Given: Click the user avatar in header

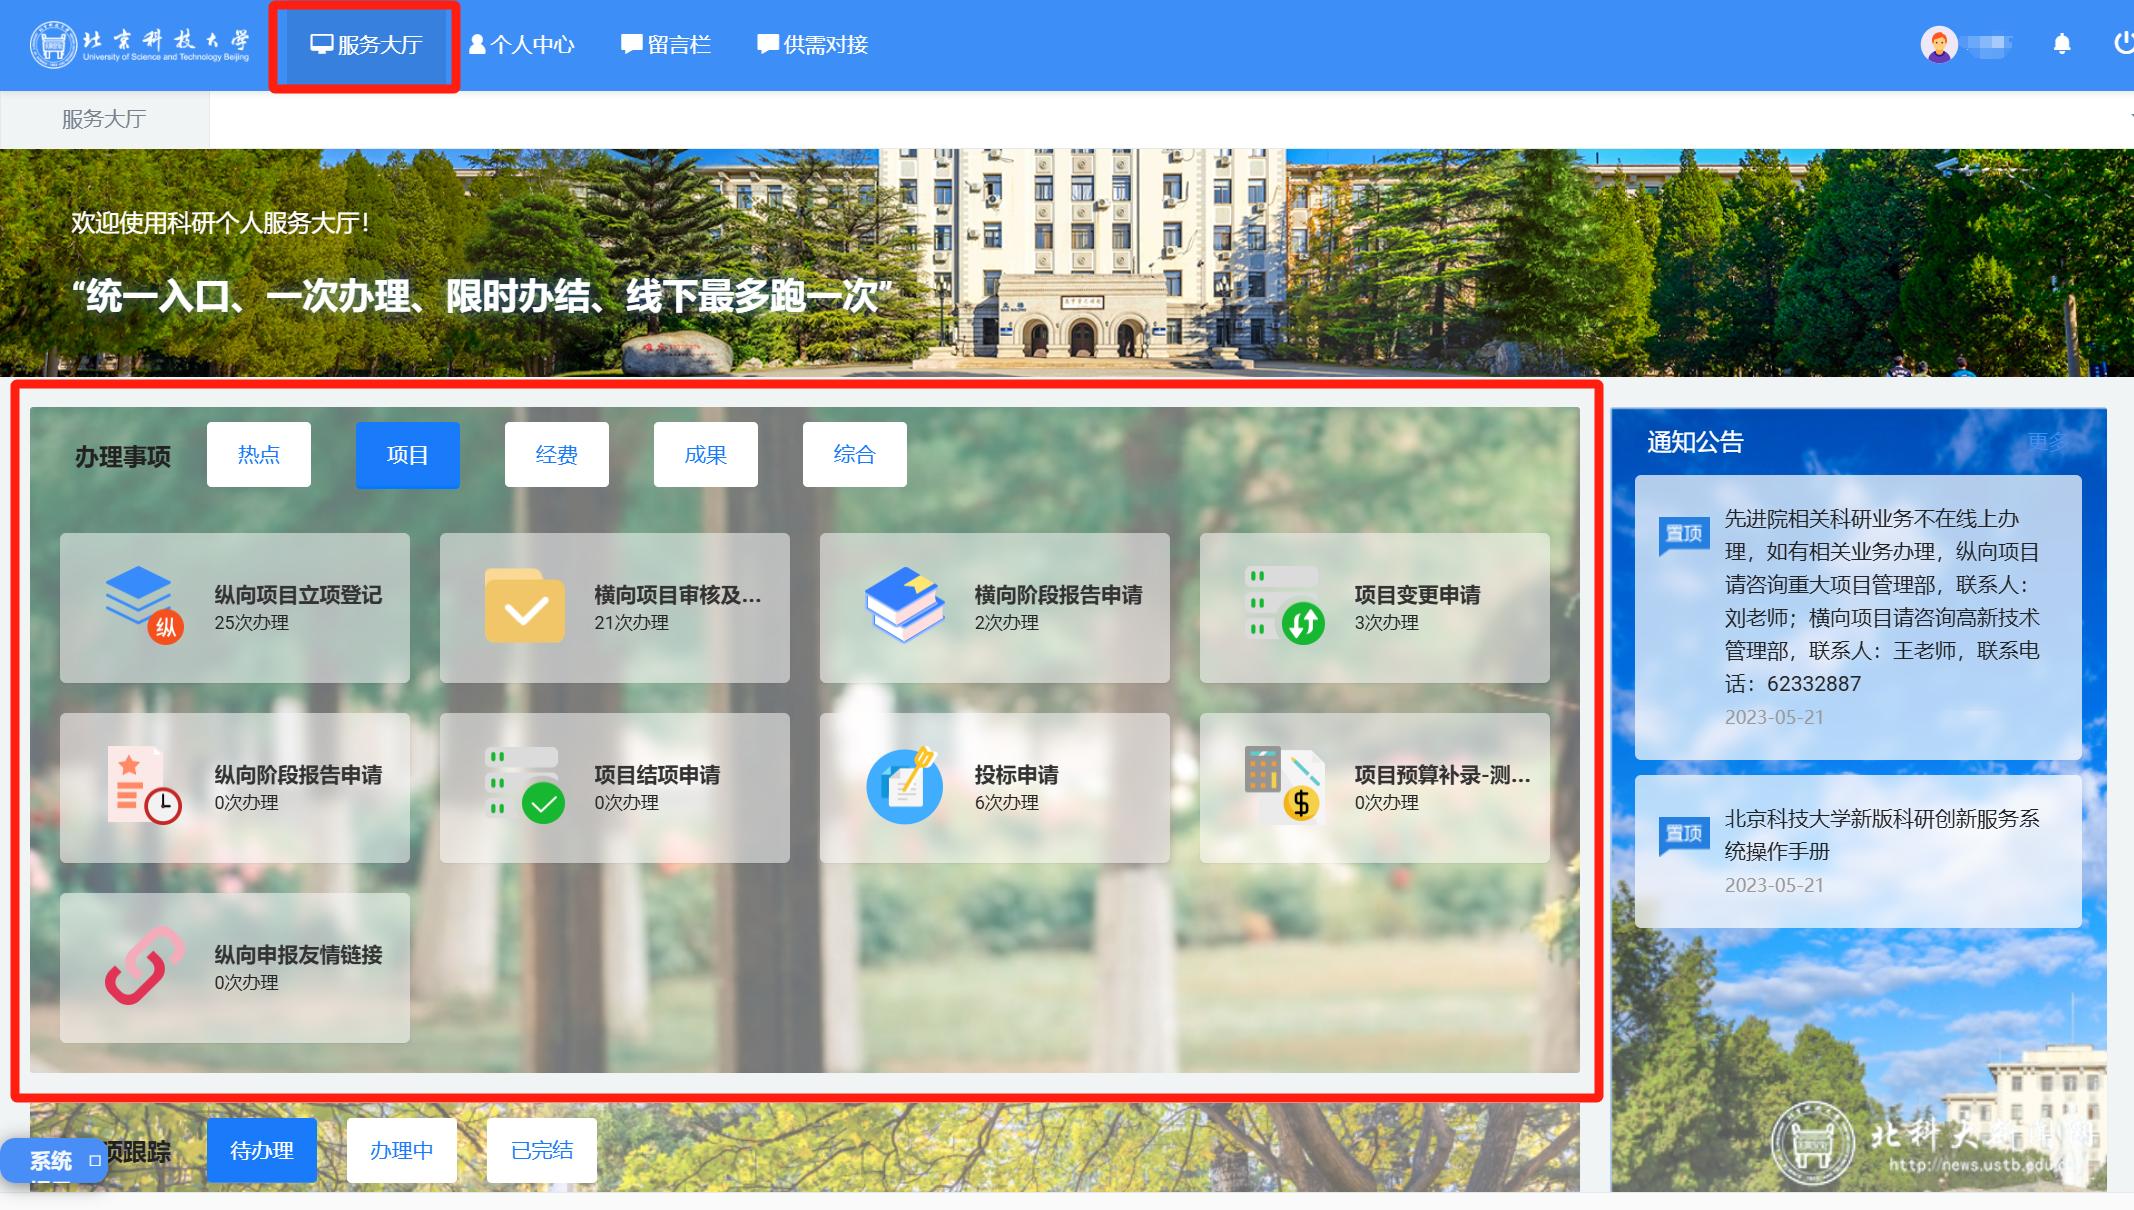Looking at the screenshot, I should pyautogui.click(x=1939, y=44).
